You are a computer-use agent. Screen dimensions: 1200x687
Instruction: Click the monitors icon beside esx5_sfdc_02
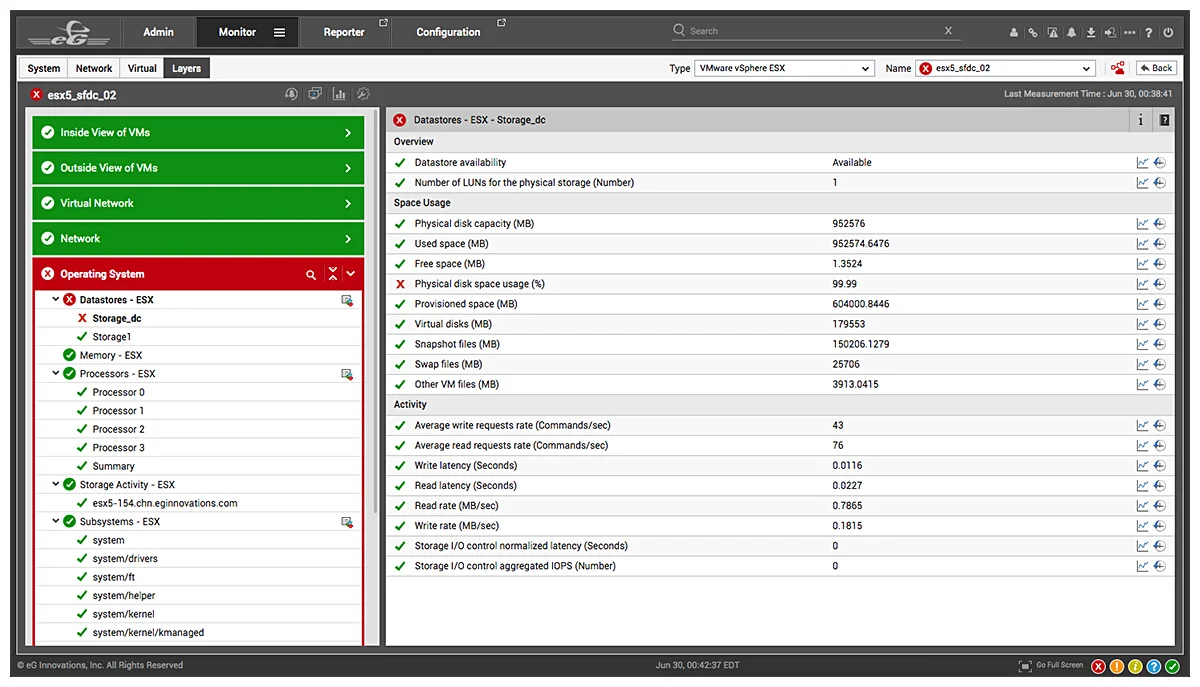(x=315, y=94)
